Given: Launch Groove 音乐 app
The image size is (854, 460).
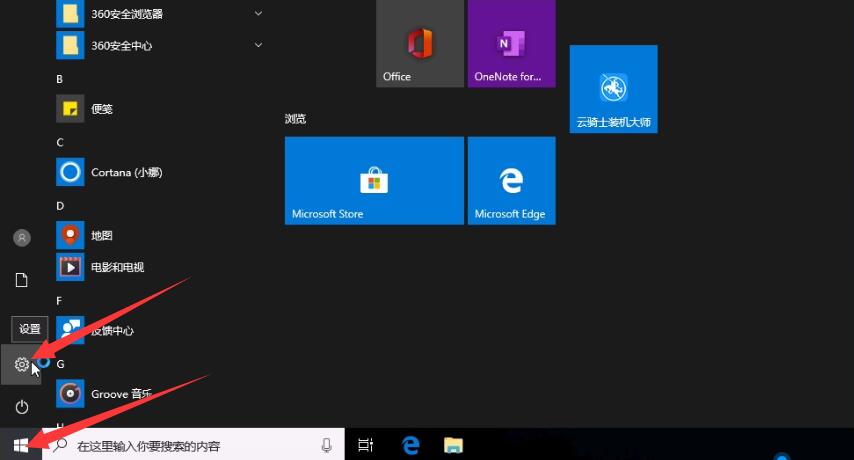Looking at the screenshot, I should point(161,394).
